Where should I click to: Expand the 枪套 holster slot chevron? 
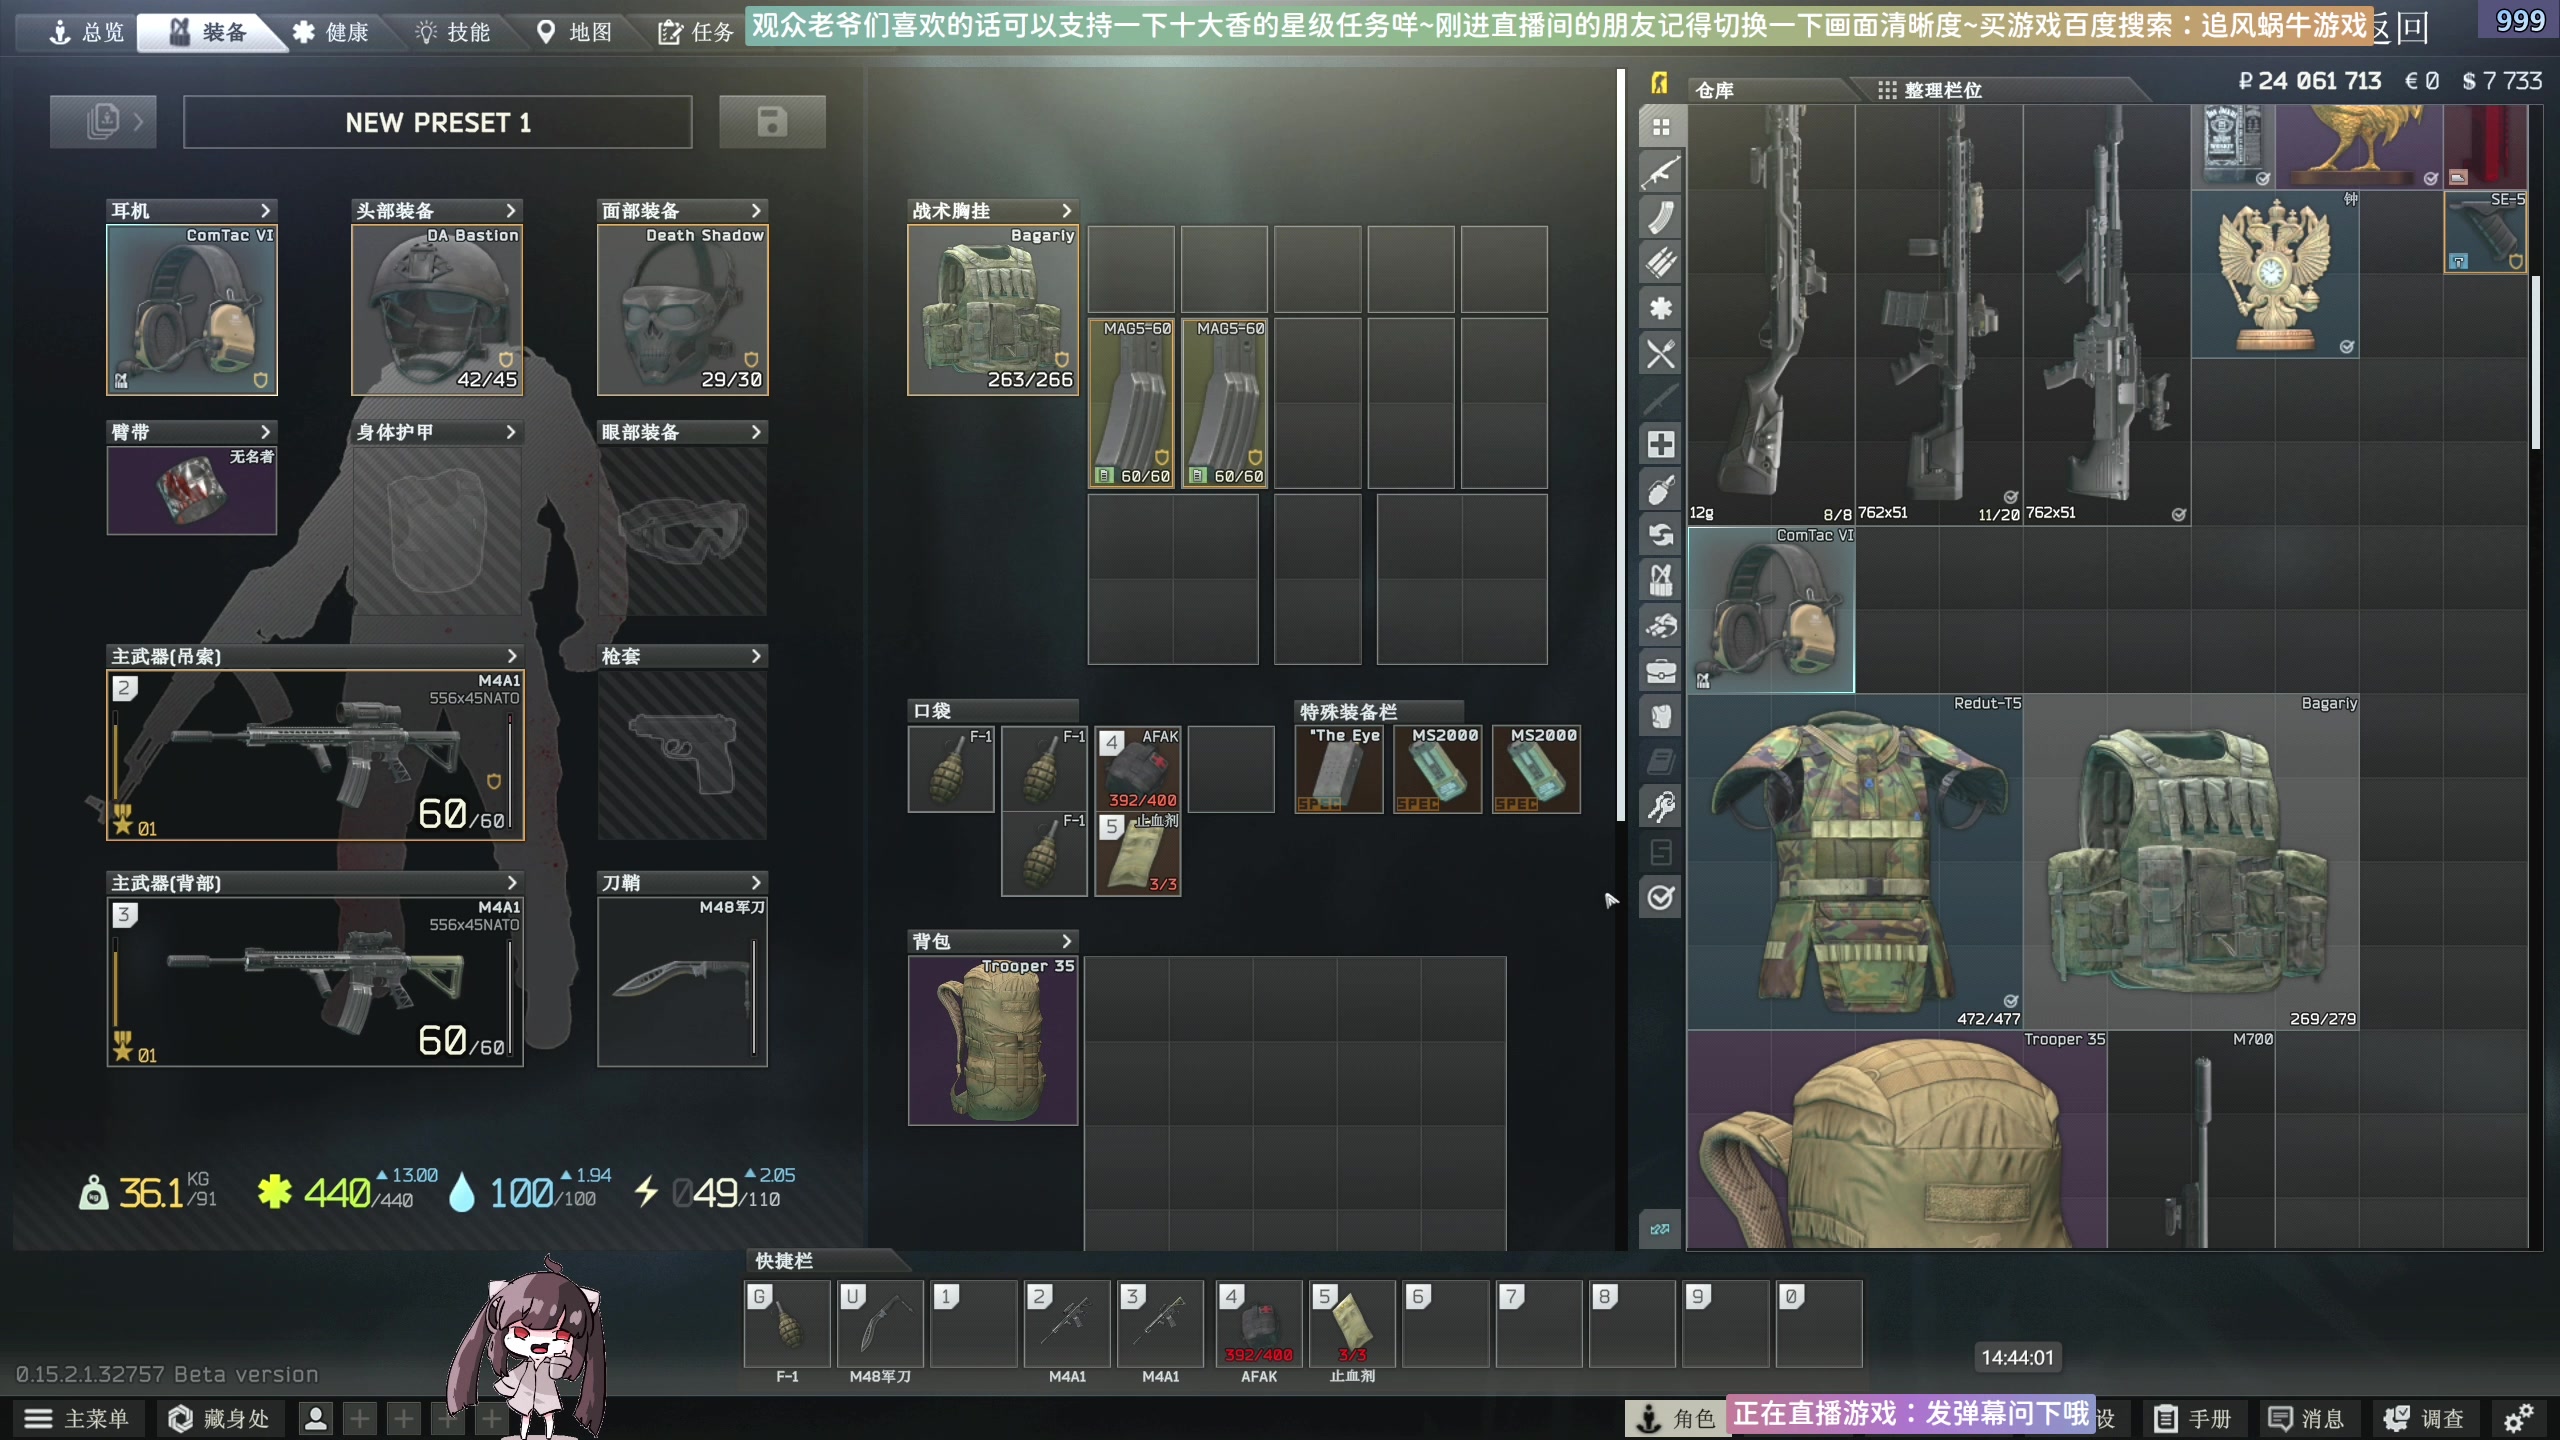point(756,656)
